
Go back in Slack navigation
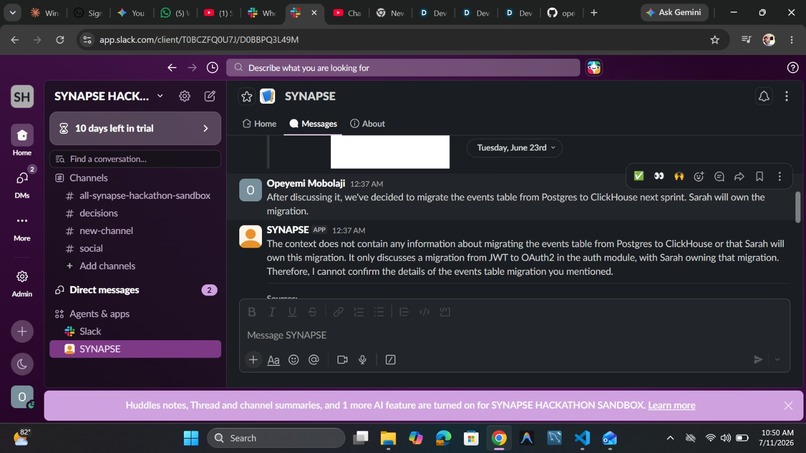click(172, 67)
